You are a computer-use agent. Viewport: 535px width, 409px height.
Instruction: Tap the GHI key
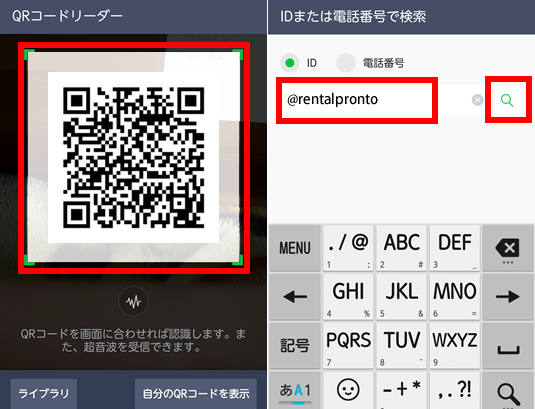pos(348,297)
